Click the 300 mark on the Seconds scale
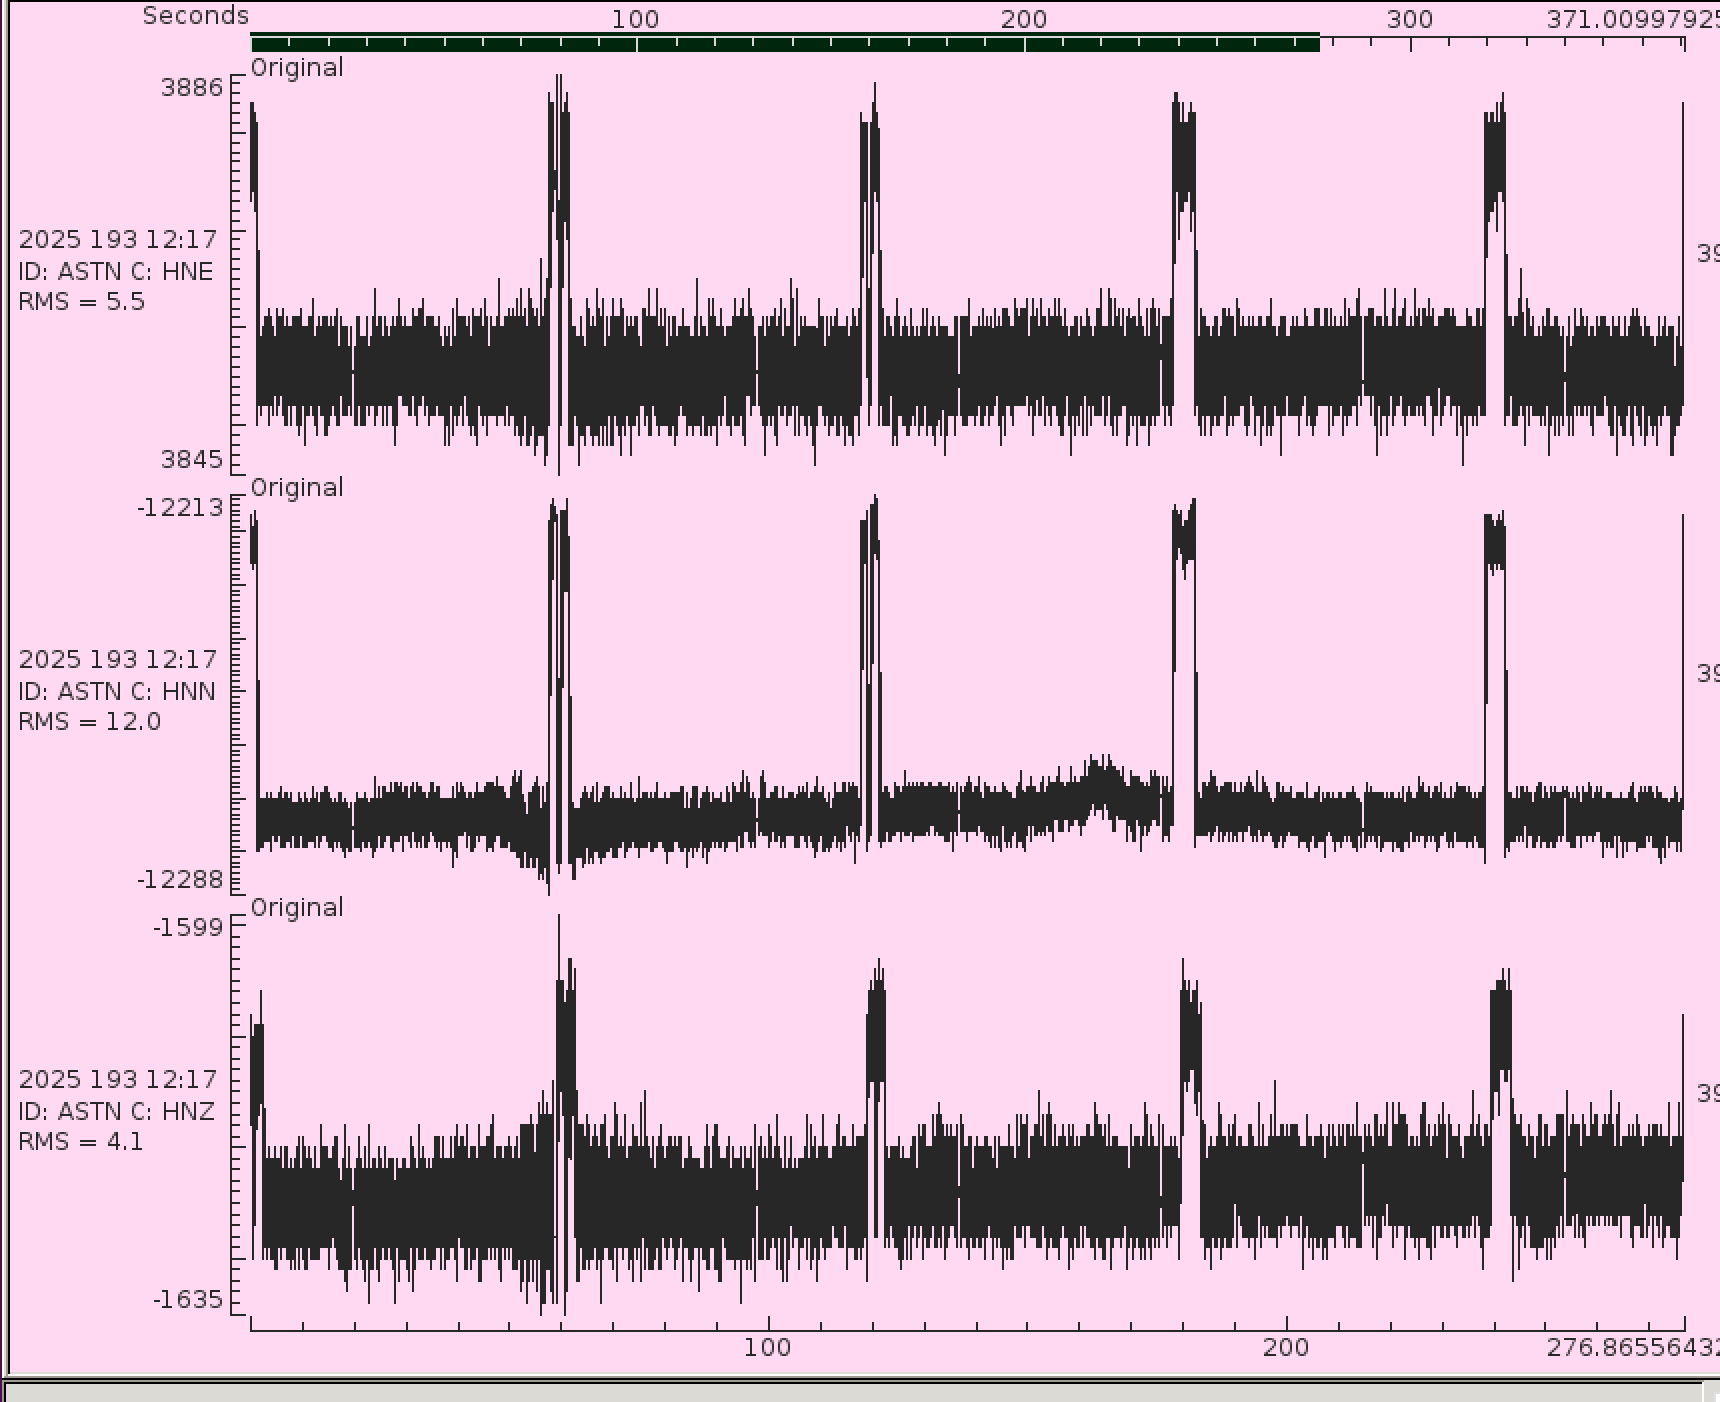Image resolution: width=1720 pixels, height=1402 pixels. [x=1410, y=19]
